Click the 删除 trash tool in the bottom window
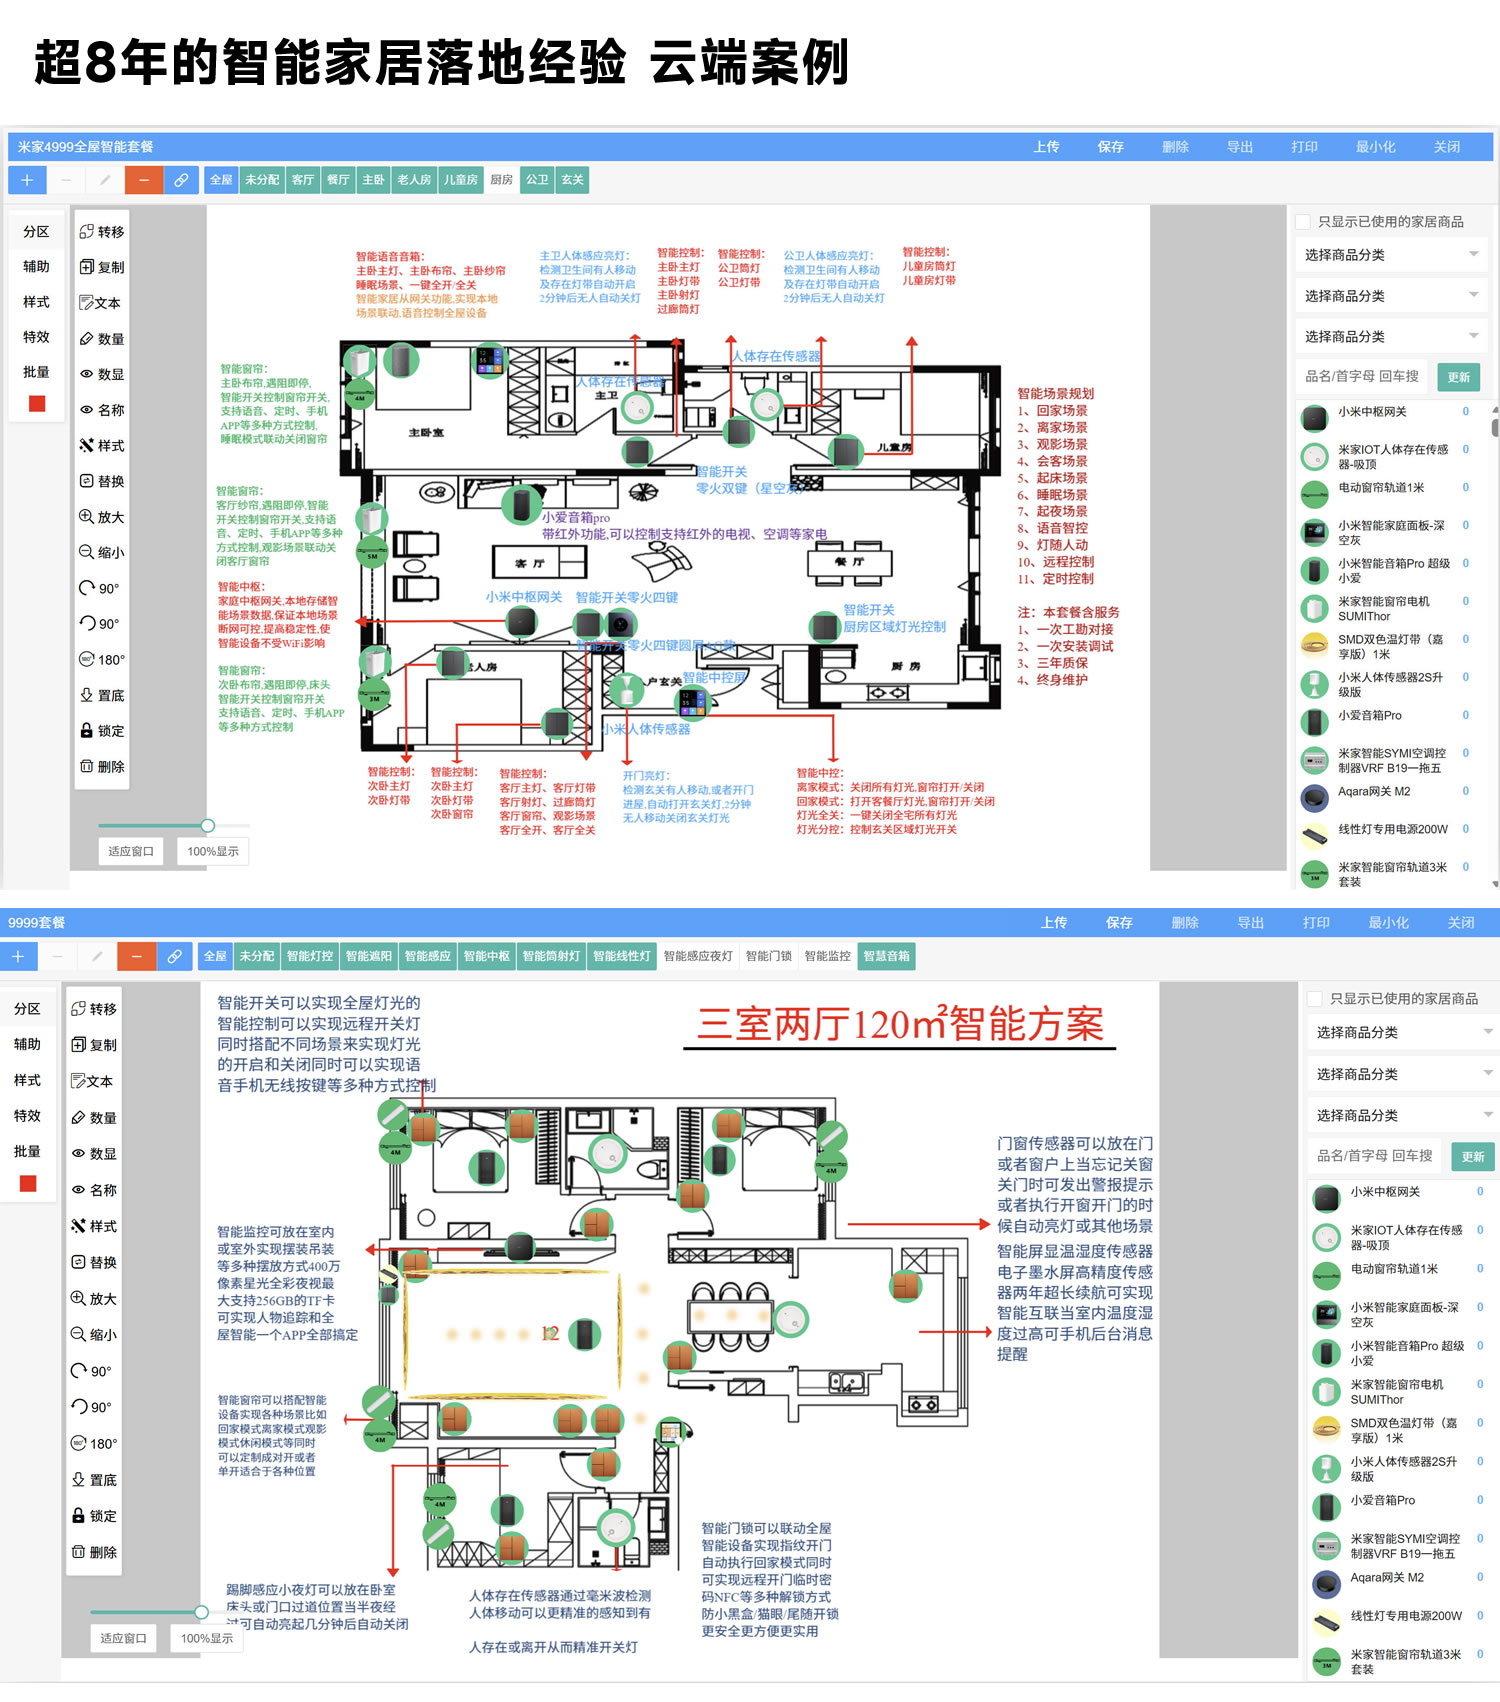The image size is (1500, 1702). (x=93, y=1552)
